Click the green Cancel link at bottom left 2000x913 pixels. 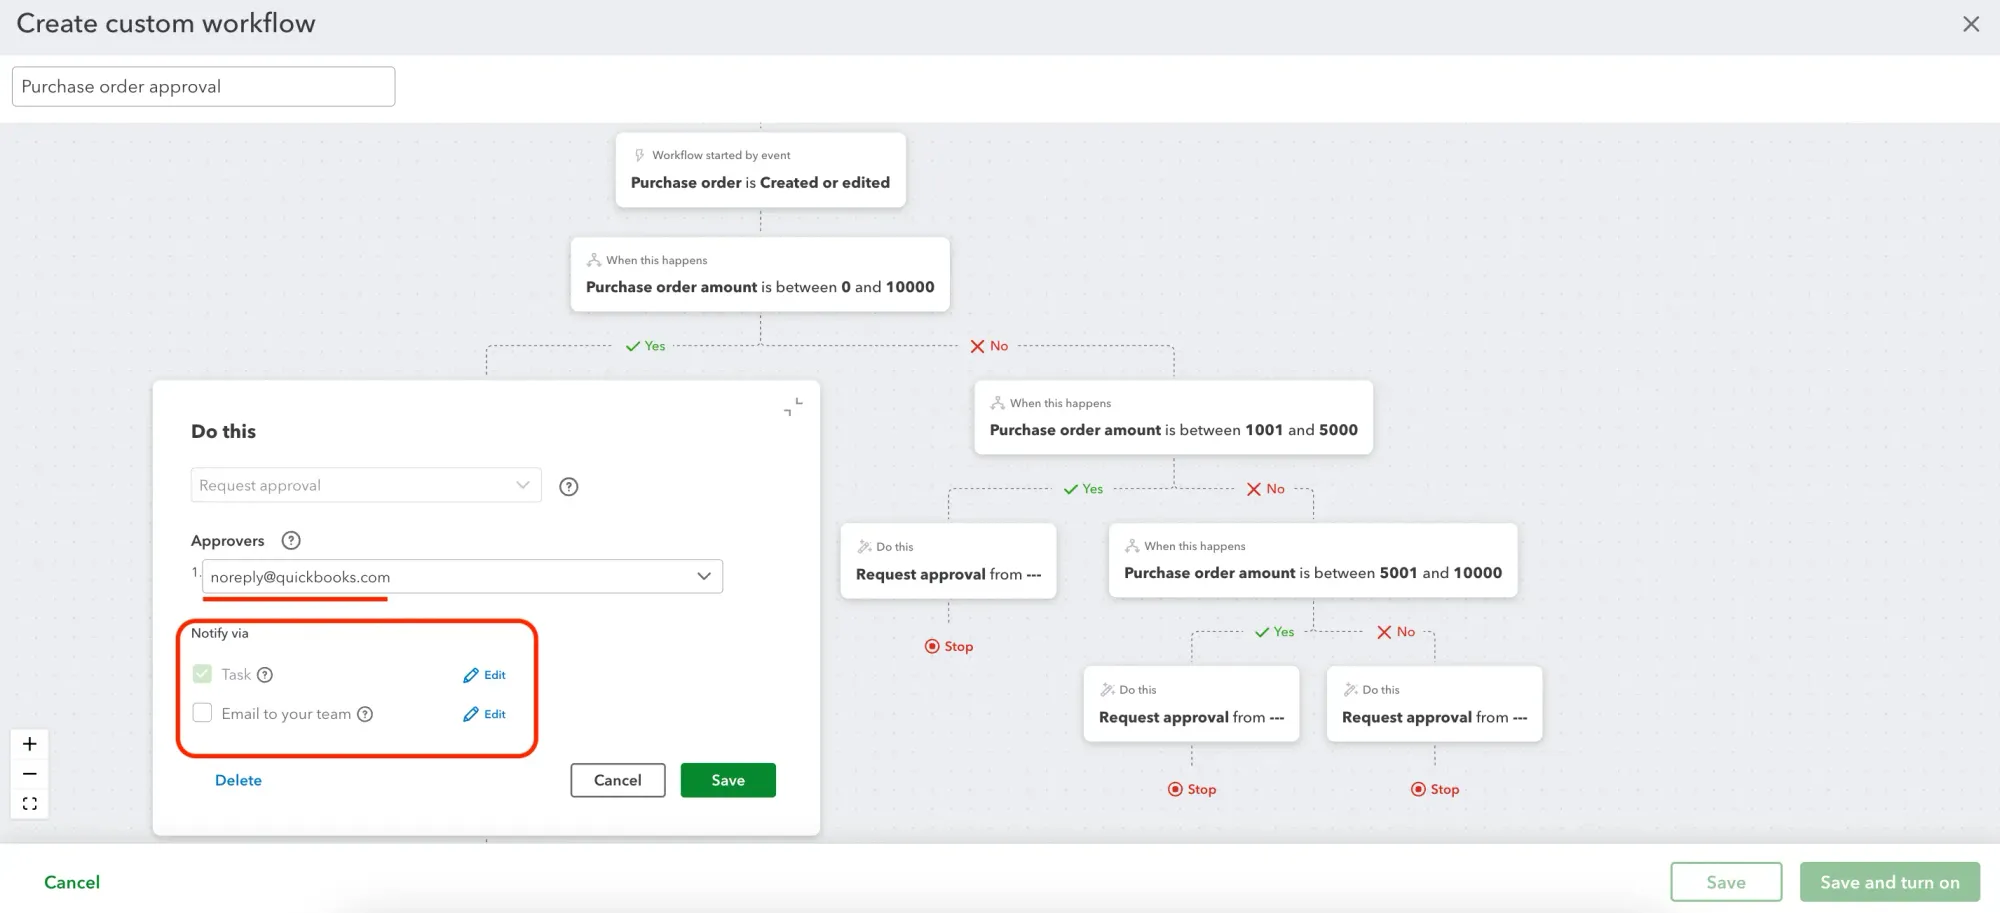(72, 881)
